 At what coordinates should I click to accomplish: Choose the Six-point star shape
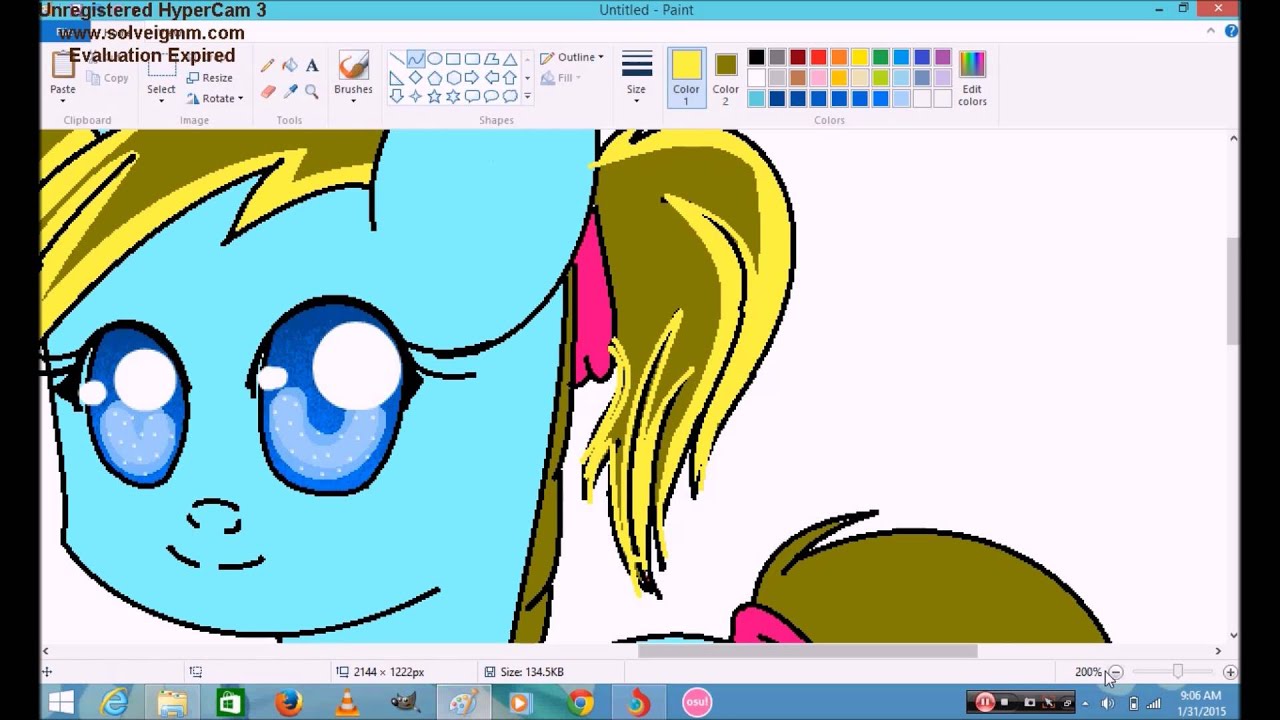click(x=453, y=96)
